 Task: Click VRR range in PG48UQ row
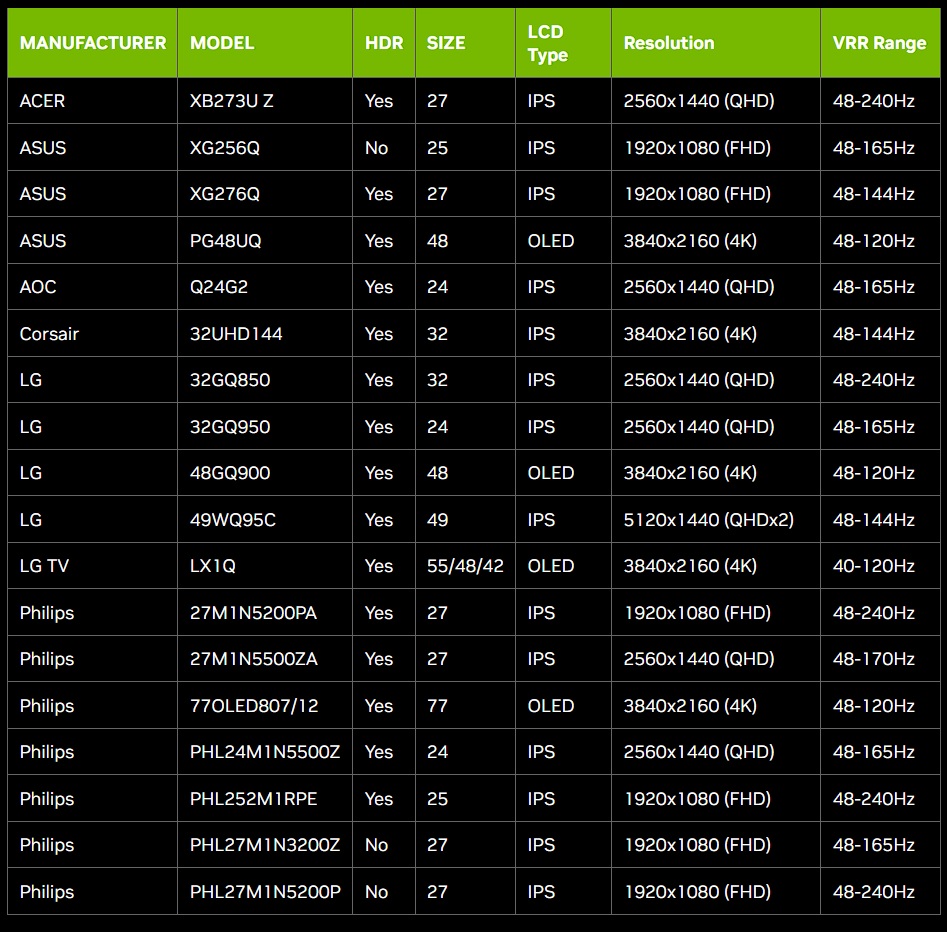click(881, 240)
